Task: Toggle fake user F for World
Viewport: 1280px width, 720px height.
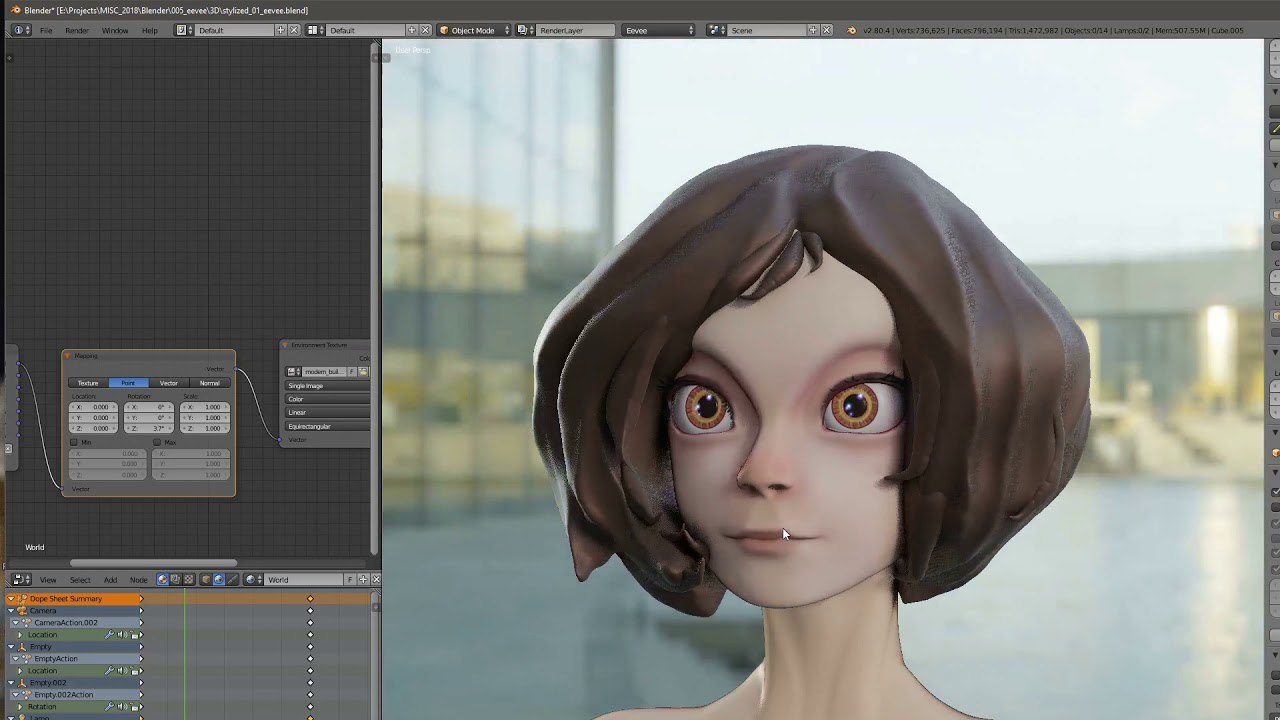Action: pos(350,580)
